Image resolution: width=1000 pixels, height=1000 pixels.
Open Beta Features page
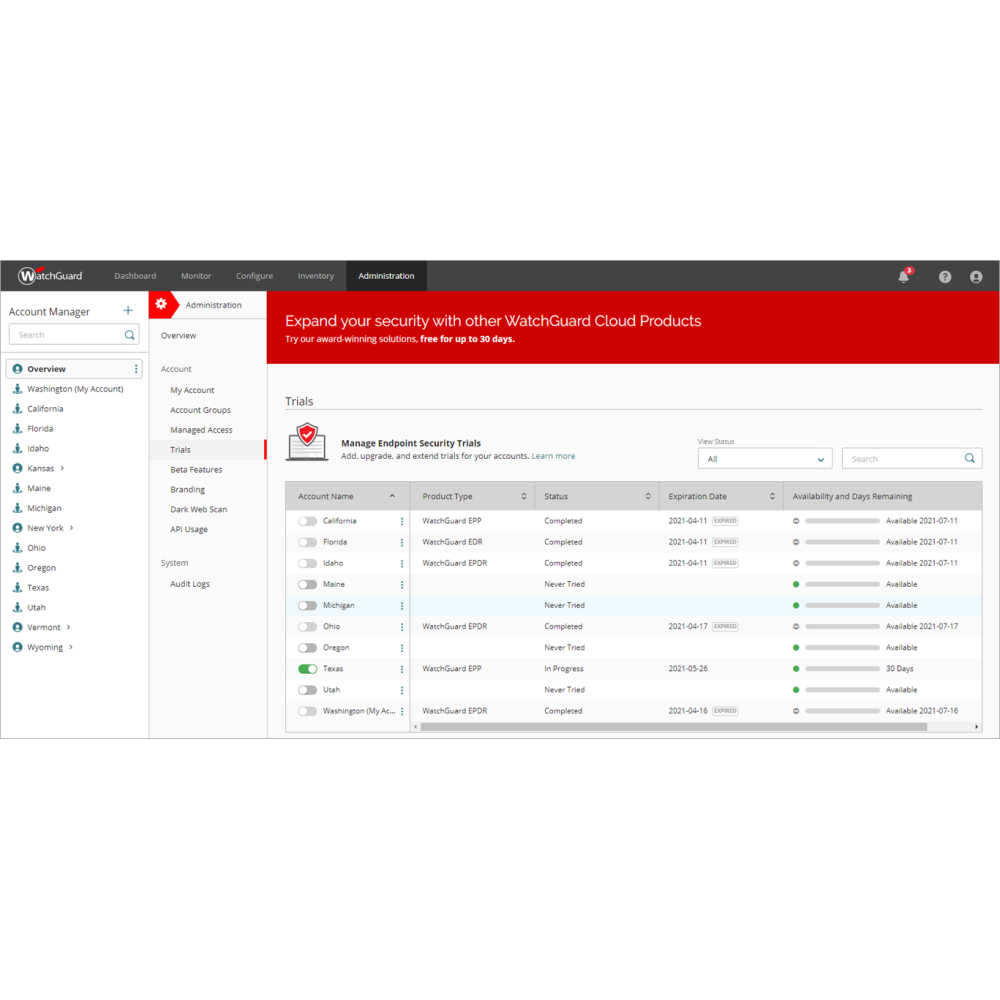pos(196,469)
